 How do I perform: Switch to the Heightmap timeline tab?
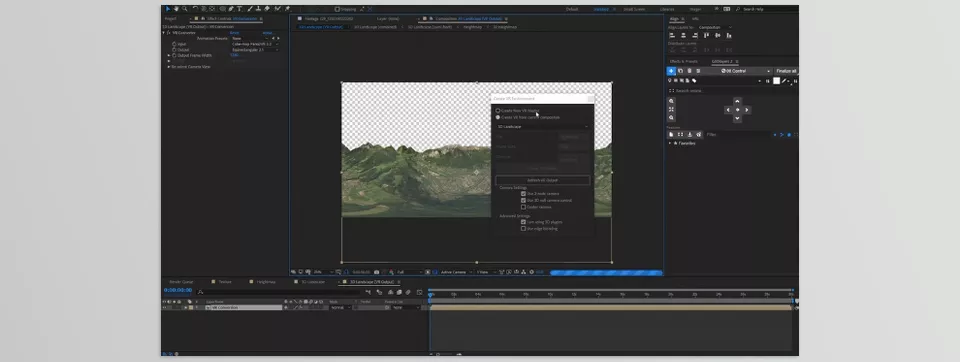[x=266, y=282]
